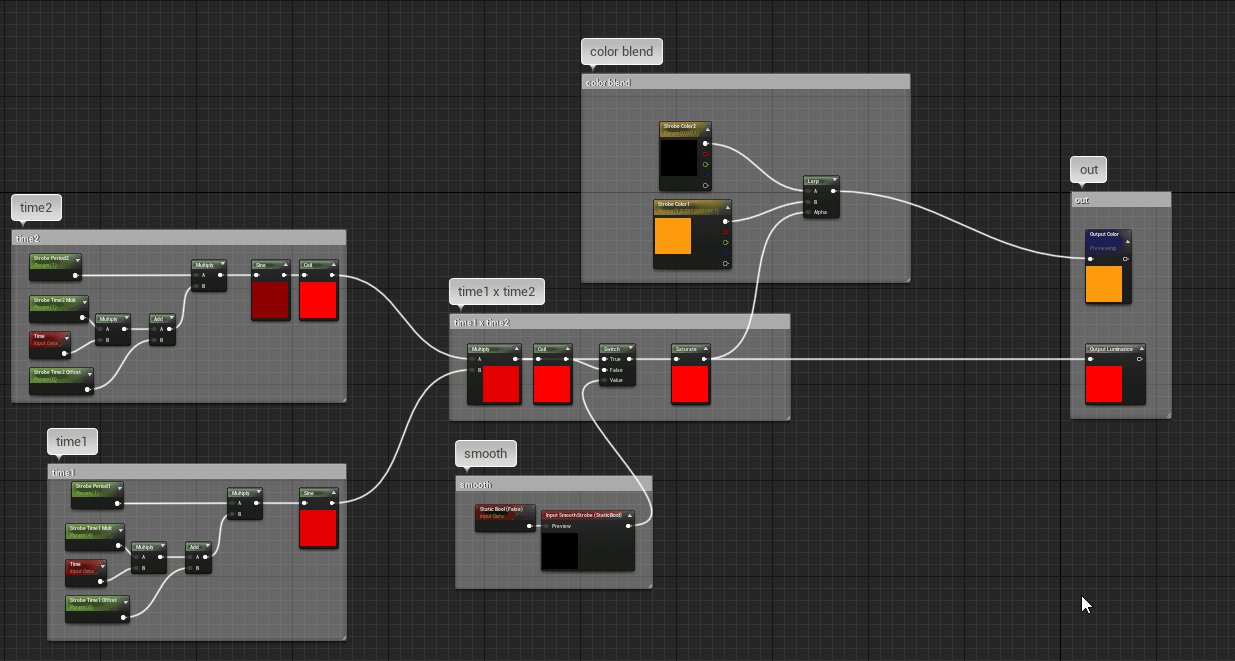Image resolution: width=1235 pixels, height=661 pixels.
Task: Select the 'color blend' comment bubble
Action: [x=622, y=52]
